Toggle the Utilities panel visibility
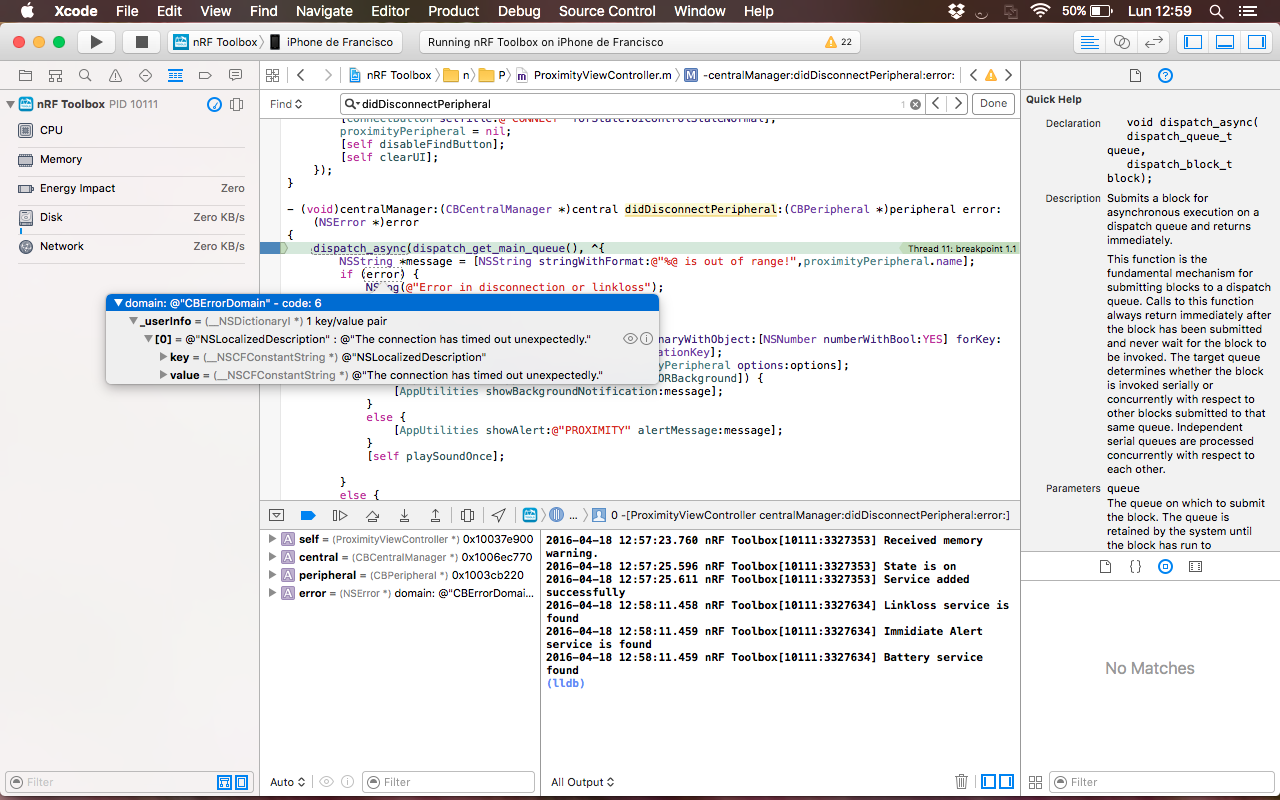 pos(1256,42)
